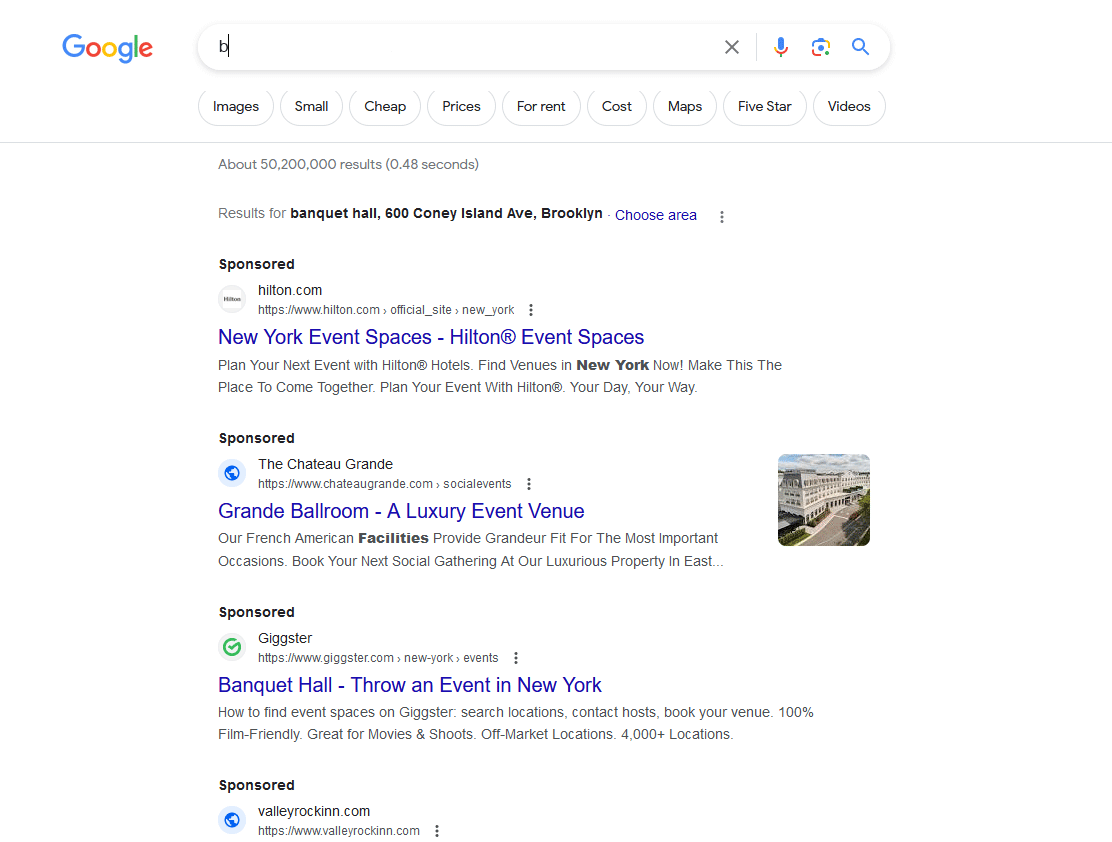
Task: Click The Chateau Grande site name
Action: [326, 464]
